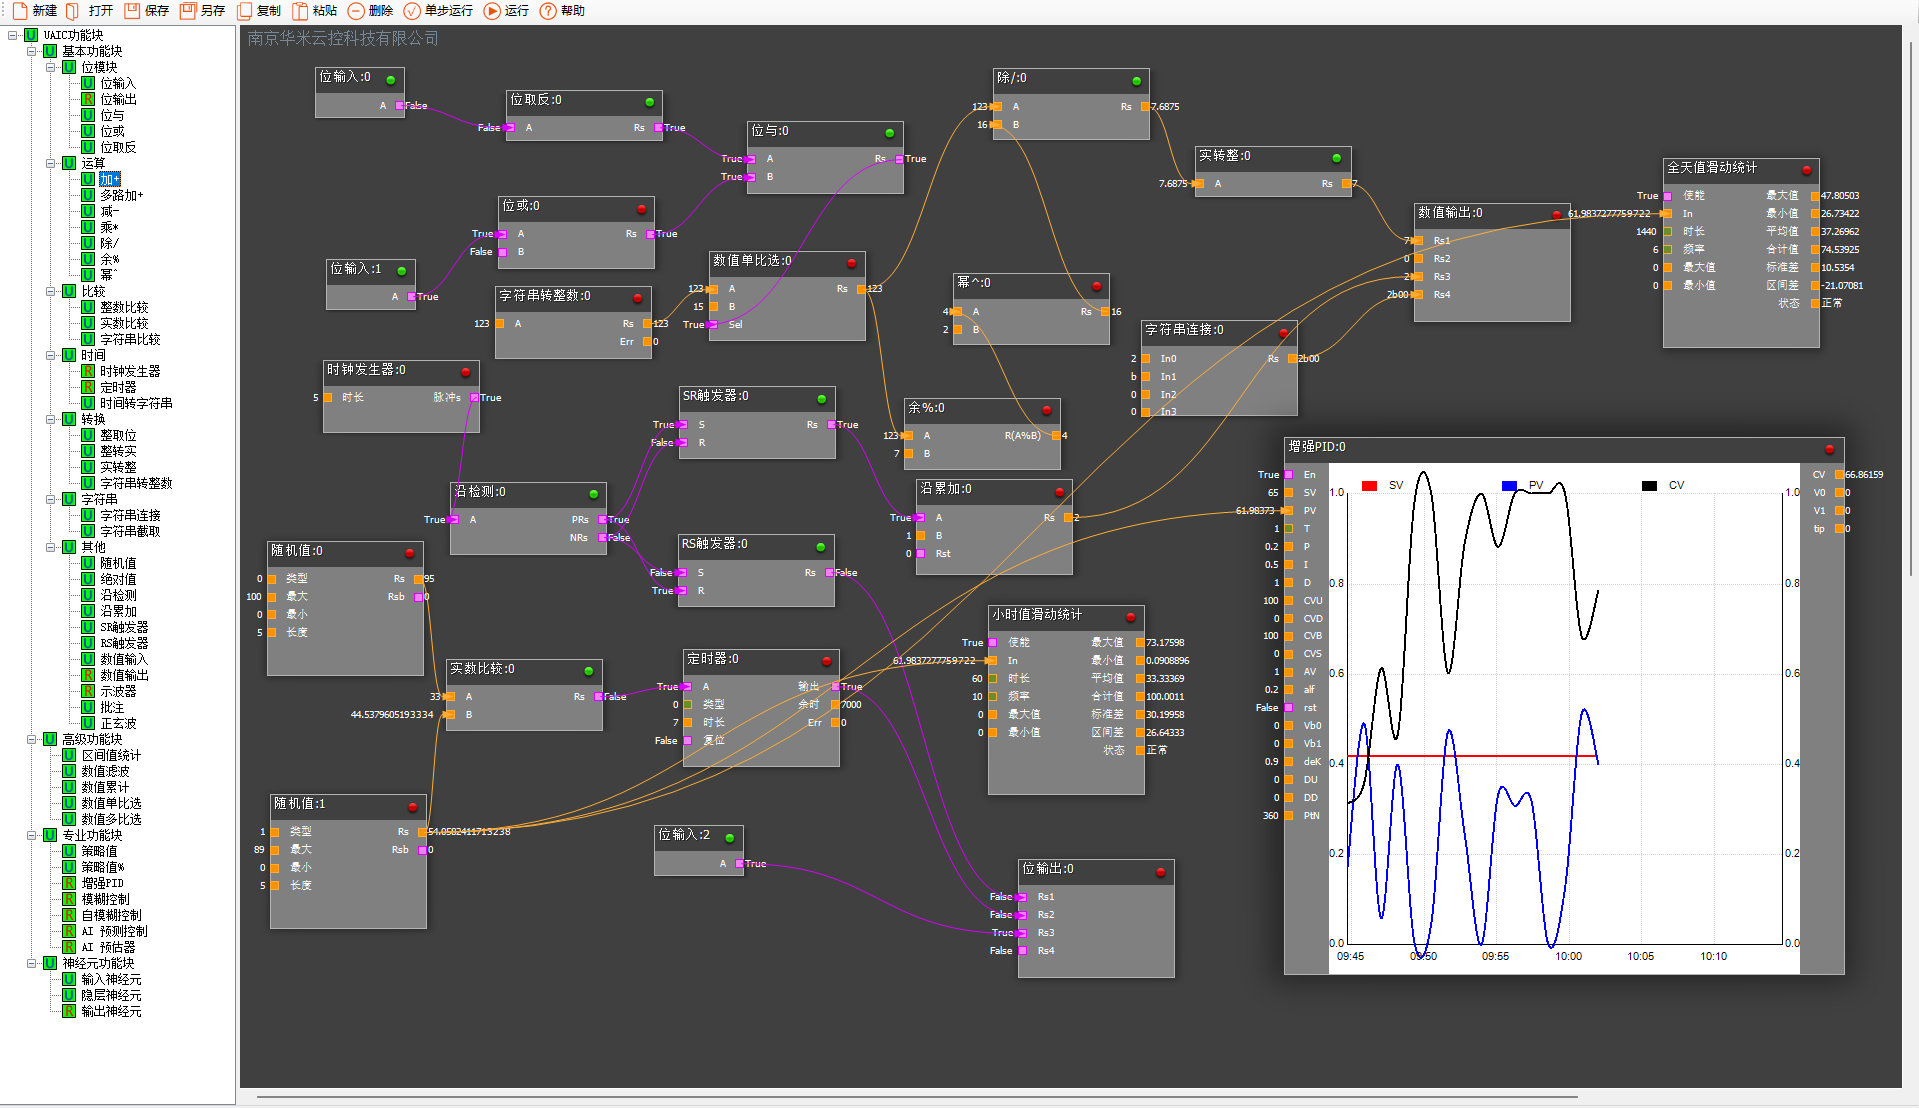Select 增强PID in the function tree

102,883
